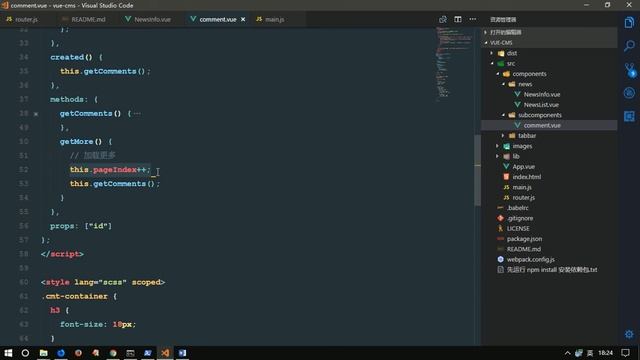The height and width of the screenshot is (360, 640).
Task: Show hidden system tray icons chevron
Action: click(567, 353)
